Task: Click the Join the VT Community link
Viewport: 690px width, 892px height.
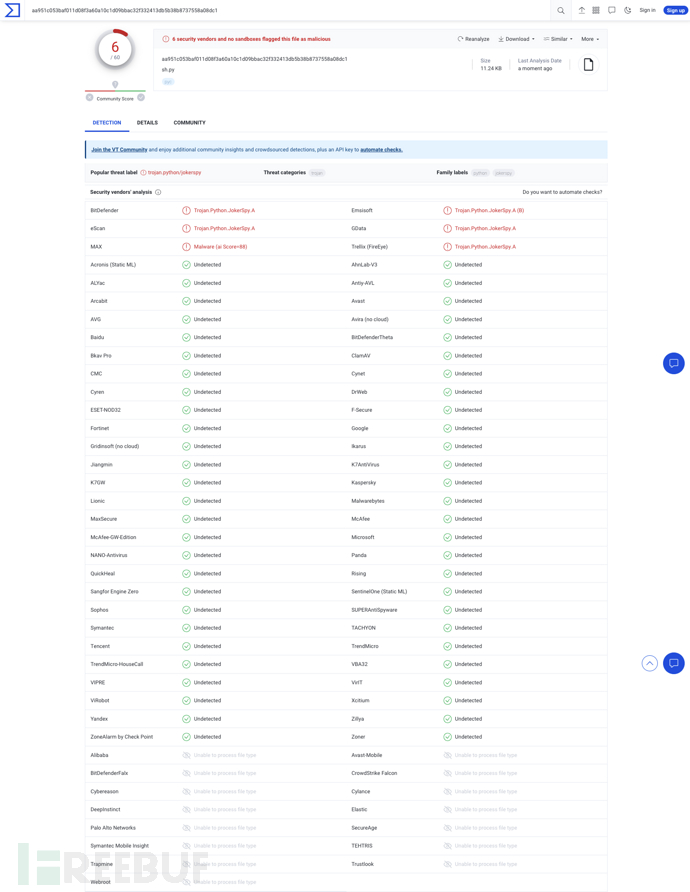Action: (x=117, y=148)
